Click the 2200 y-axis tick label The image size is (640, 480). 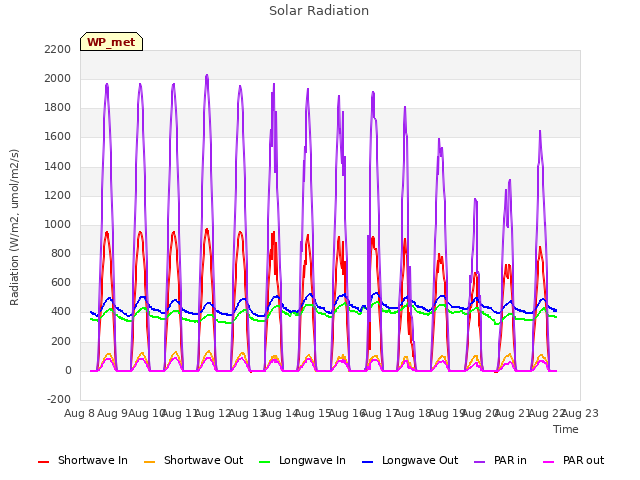(58, 49)
